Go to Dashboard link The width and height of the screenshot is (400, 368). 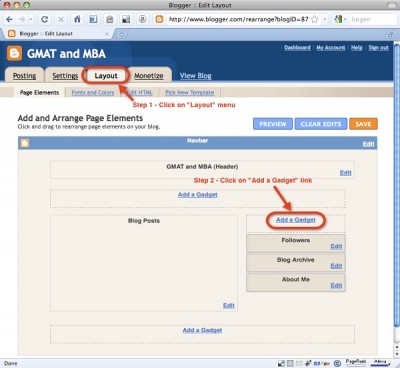[x=297, y=48]
